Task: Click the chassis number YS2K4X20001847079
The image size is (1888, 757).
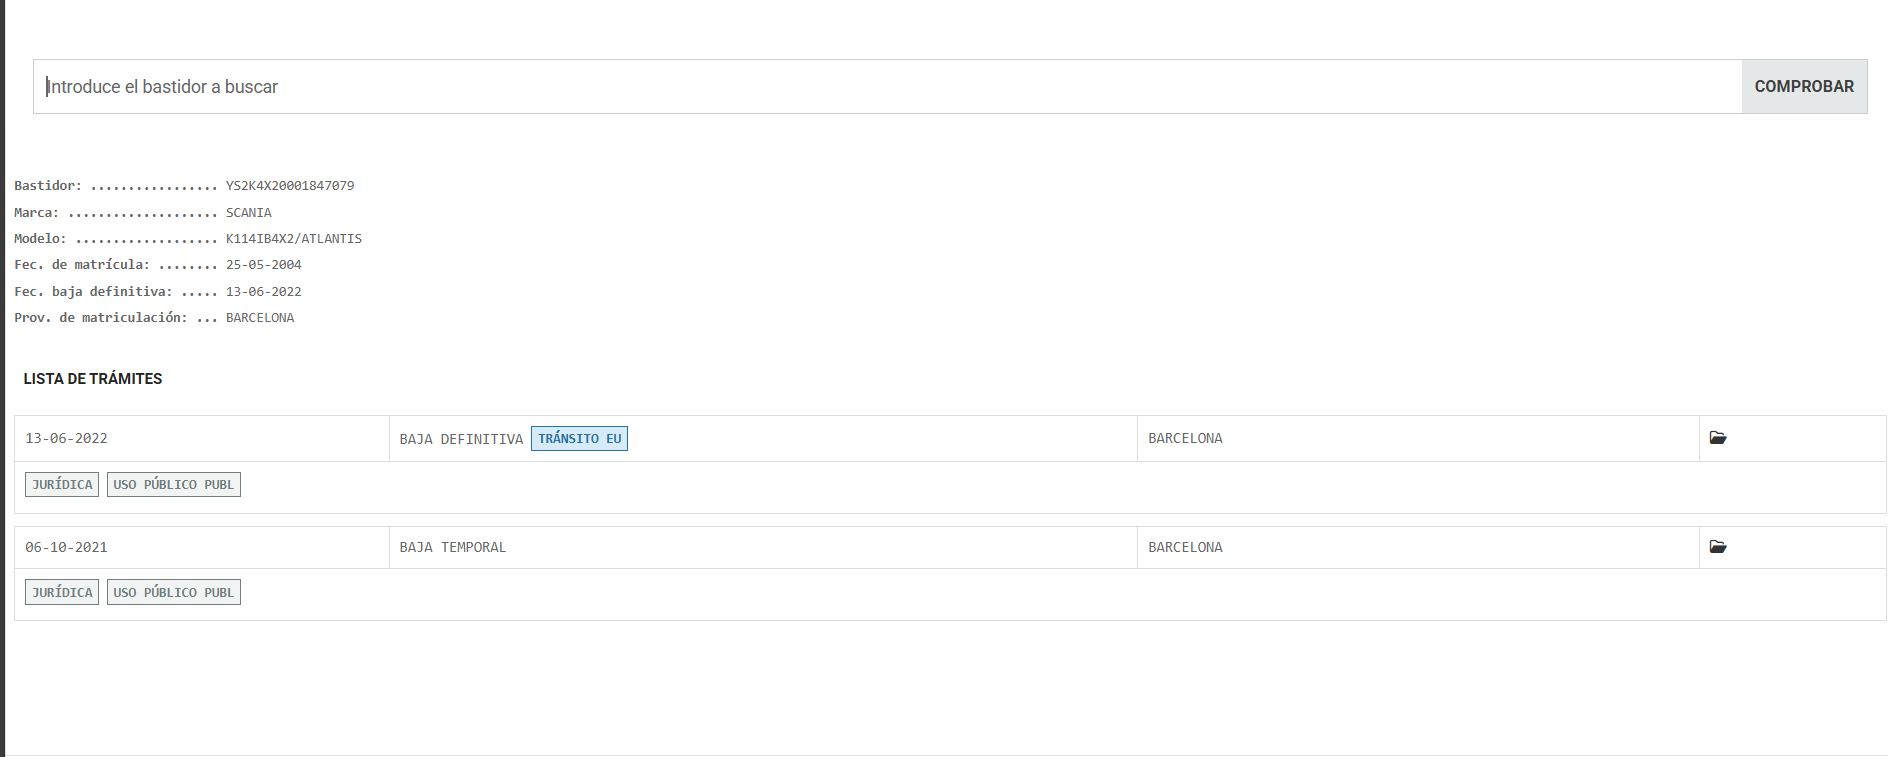Action: (290, 186)
